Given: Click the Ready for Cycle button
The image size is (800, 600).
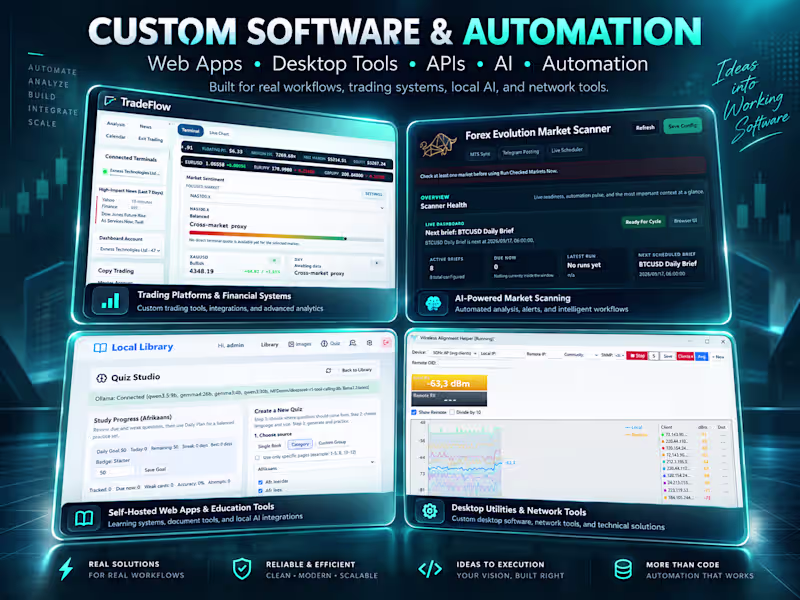Looking at the screenshot, I should coord(643,221).
